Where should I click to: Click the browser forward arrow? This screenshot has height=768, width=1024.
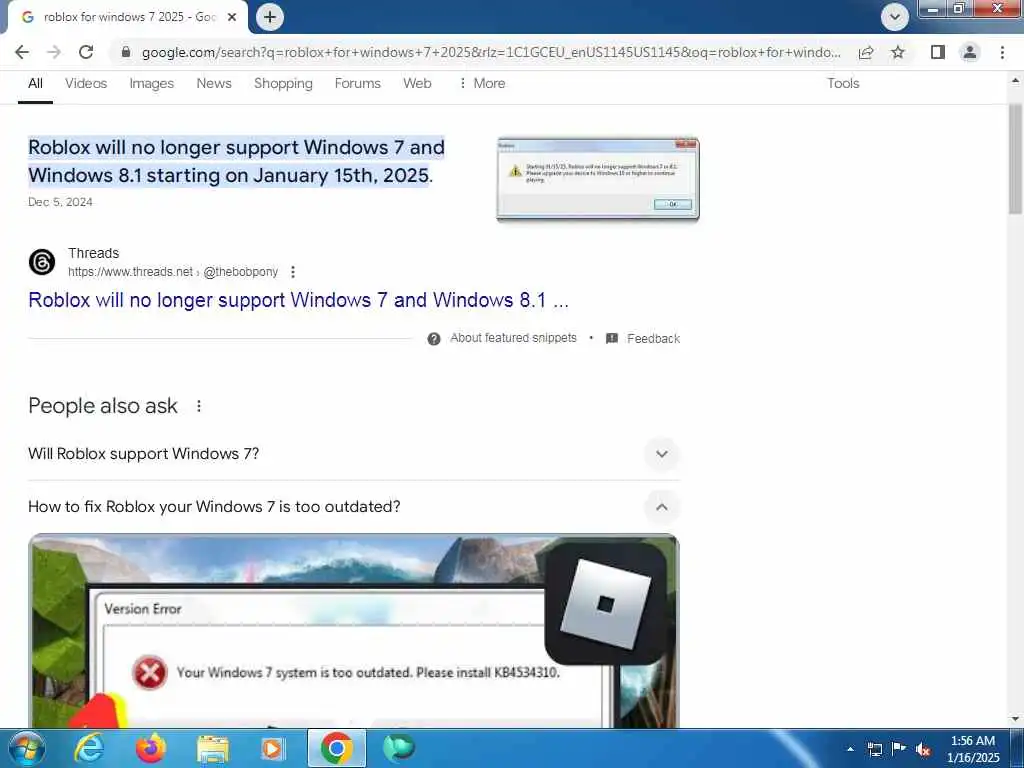[x=54, y=52]
